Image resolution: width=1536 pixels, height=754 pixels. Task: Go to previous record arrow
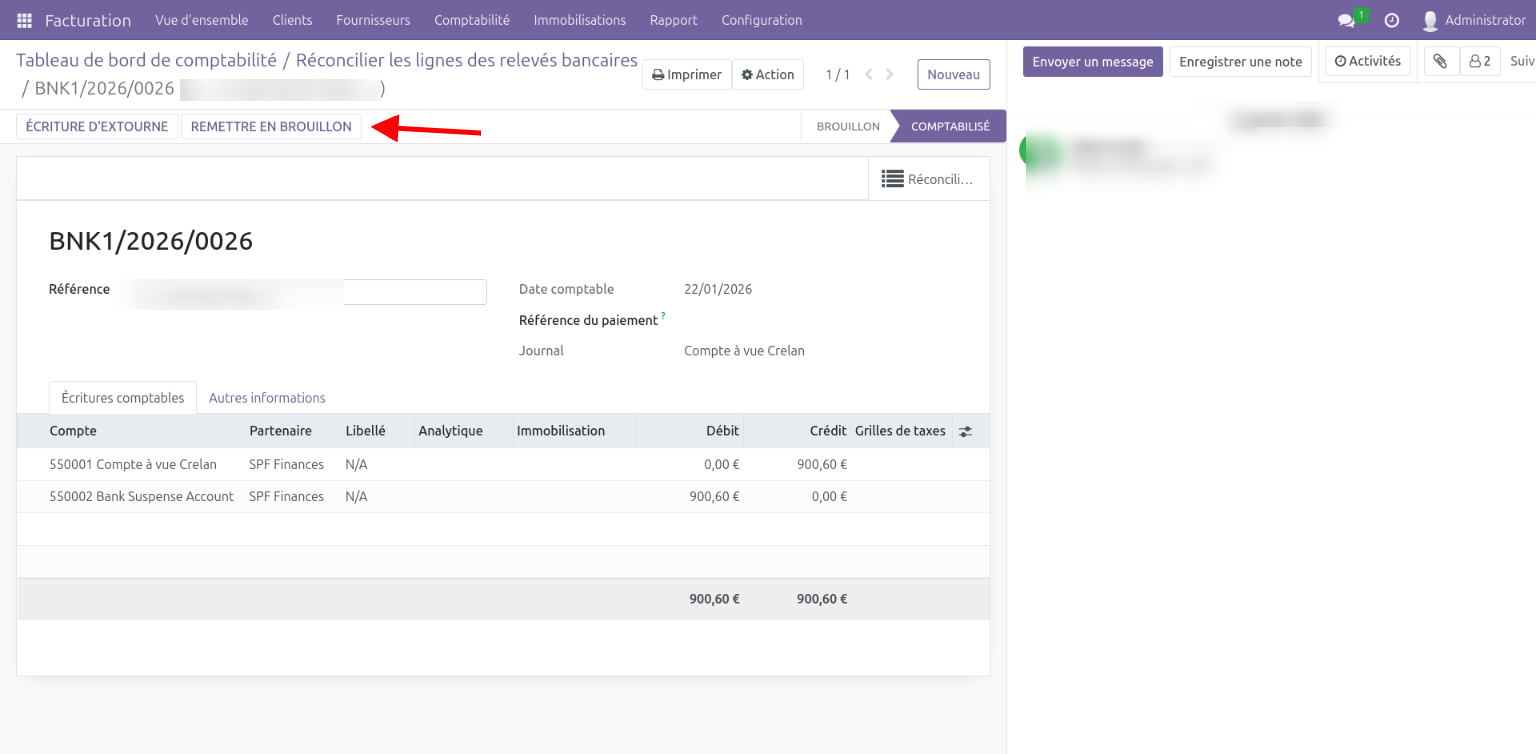tap(868, 74)
